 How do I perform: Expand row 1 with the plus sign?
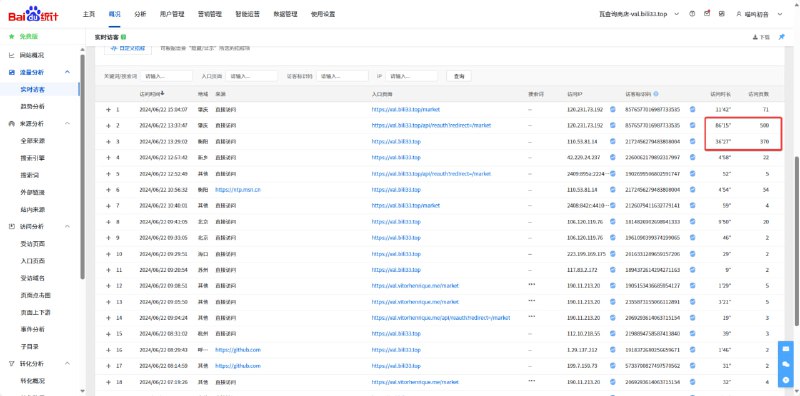click(108, 109)
